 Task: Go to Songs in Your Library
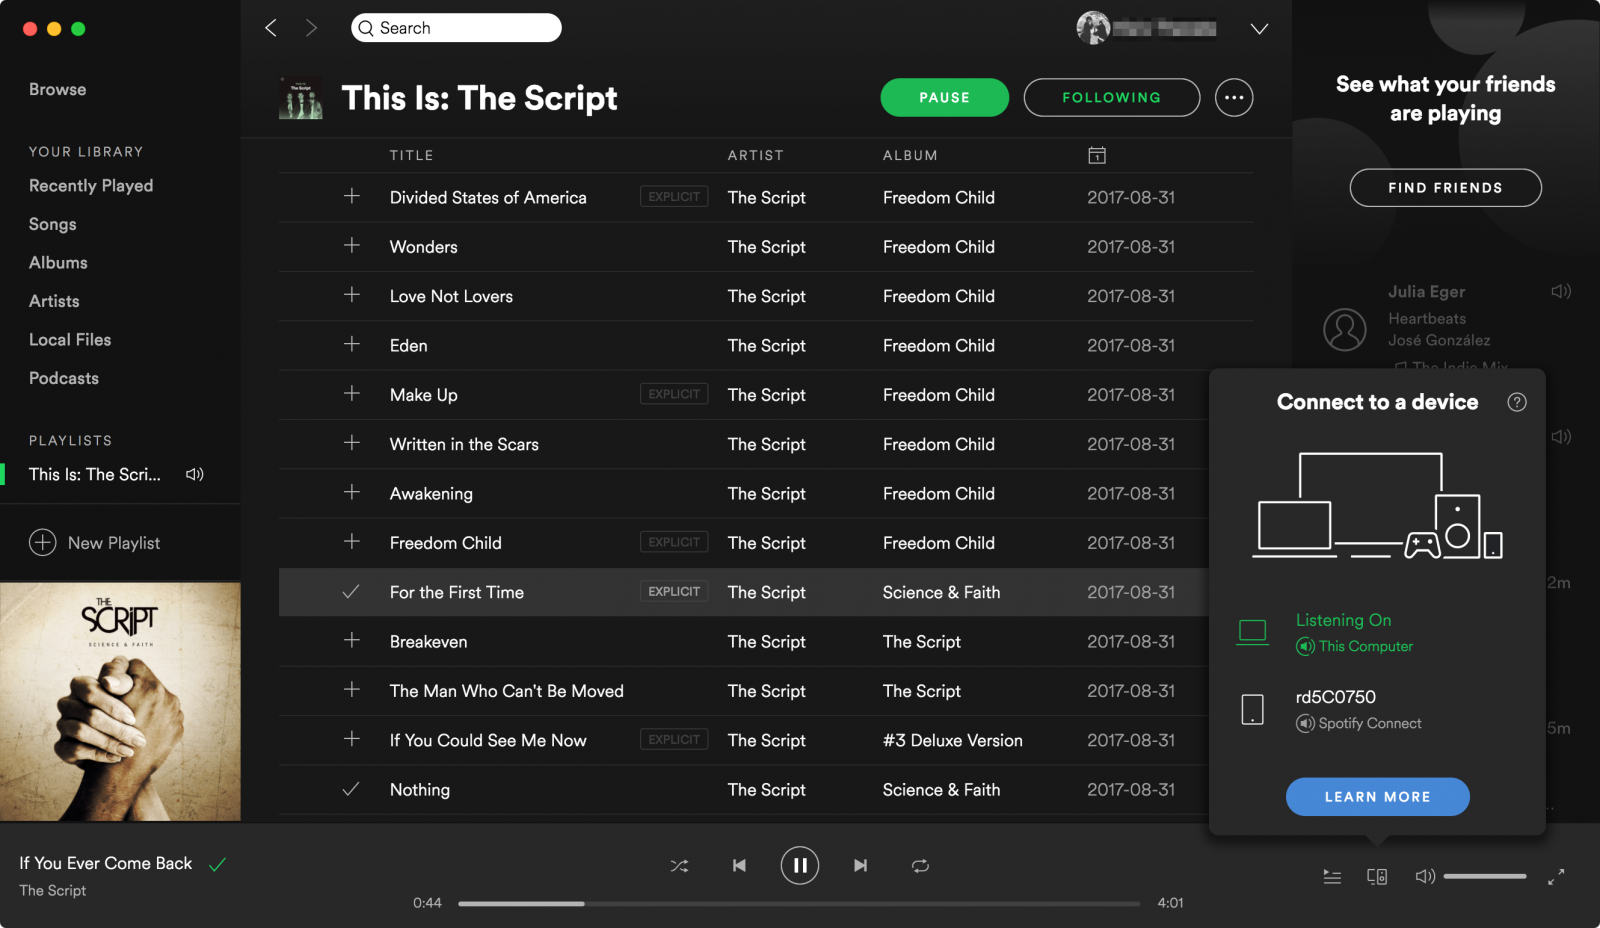click(x=53, y=224)
